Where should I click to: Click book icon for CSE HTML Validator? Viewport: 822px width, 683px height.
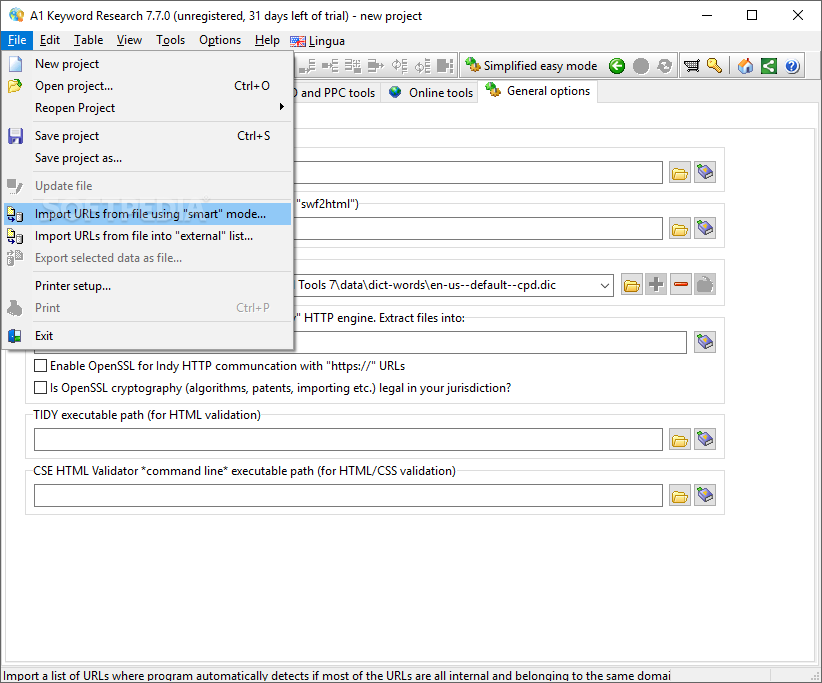705,495
